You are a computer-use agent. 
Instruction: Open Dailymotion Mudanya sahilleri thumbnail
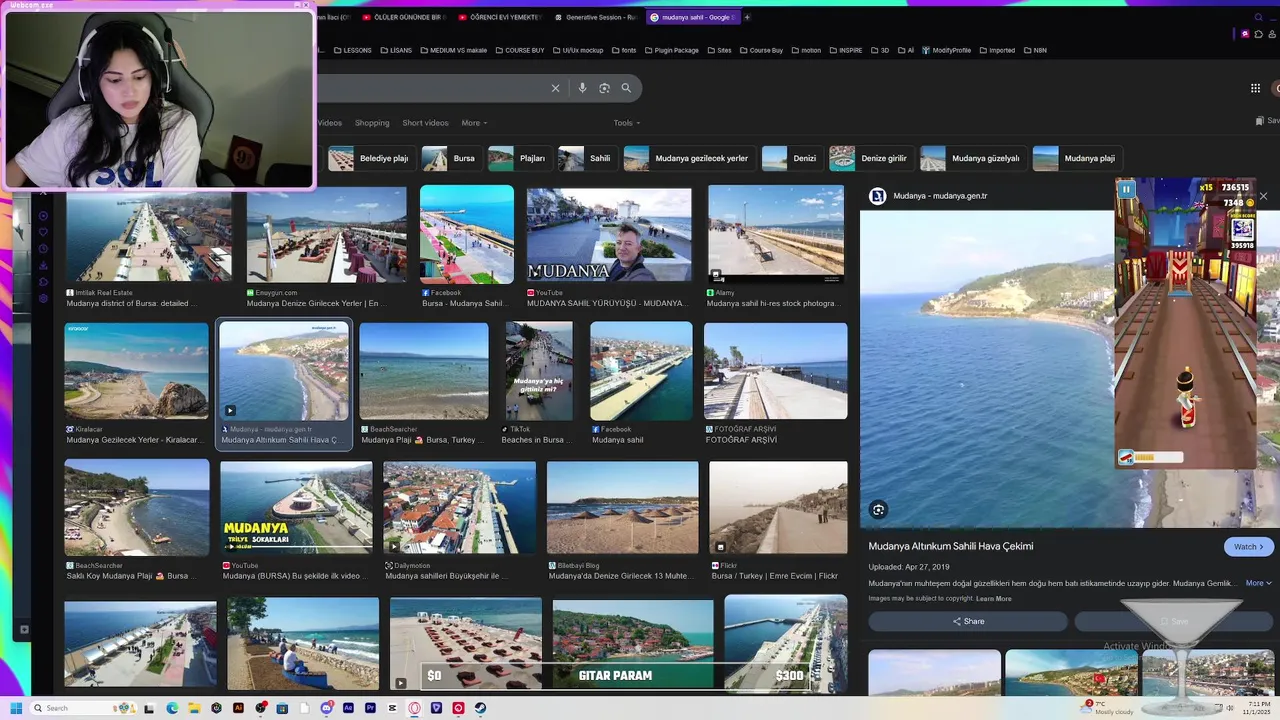(460, 508)
